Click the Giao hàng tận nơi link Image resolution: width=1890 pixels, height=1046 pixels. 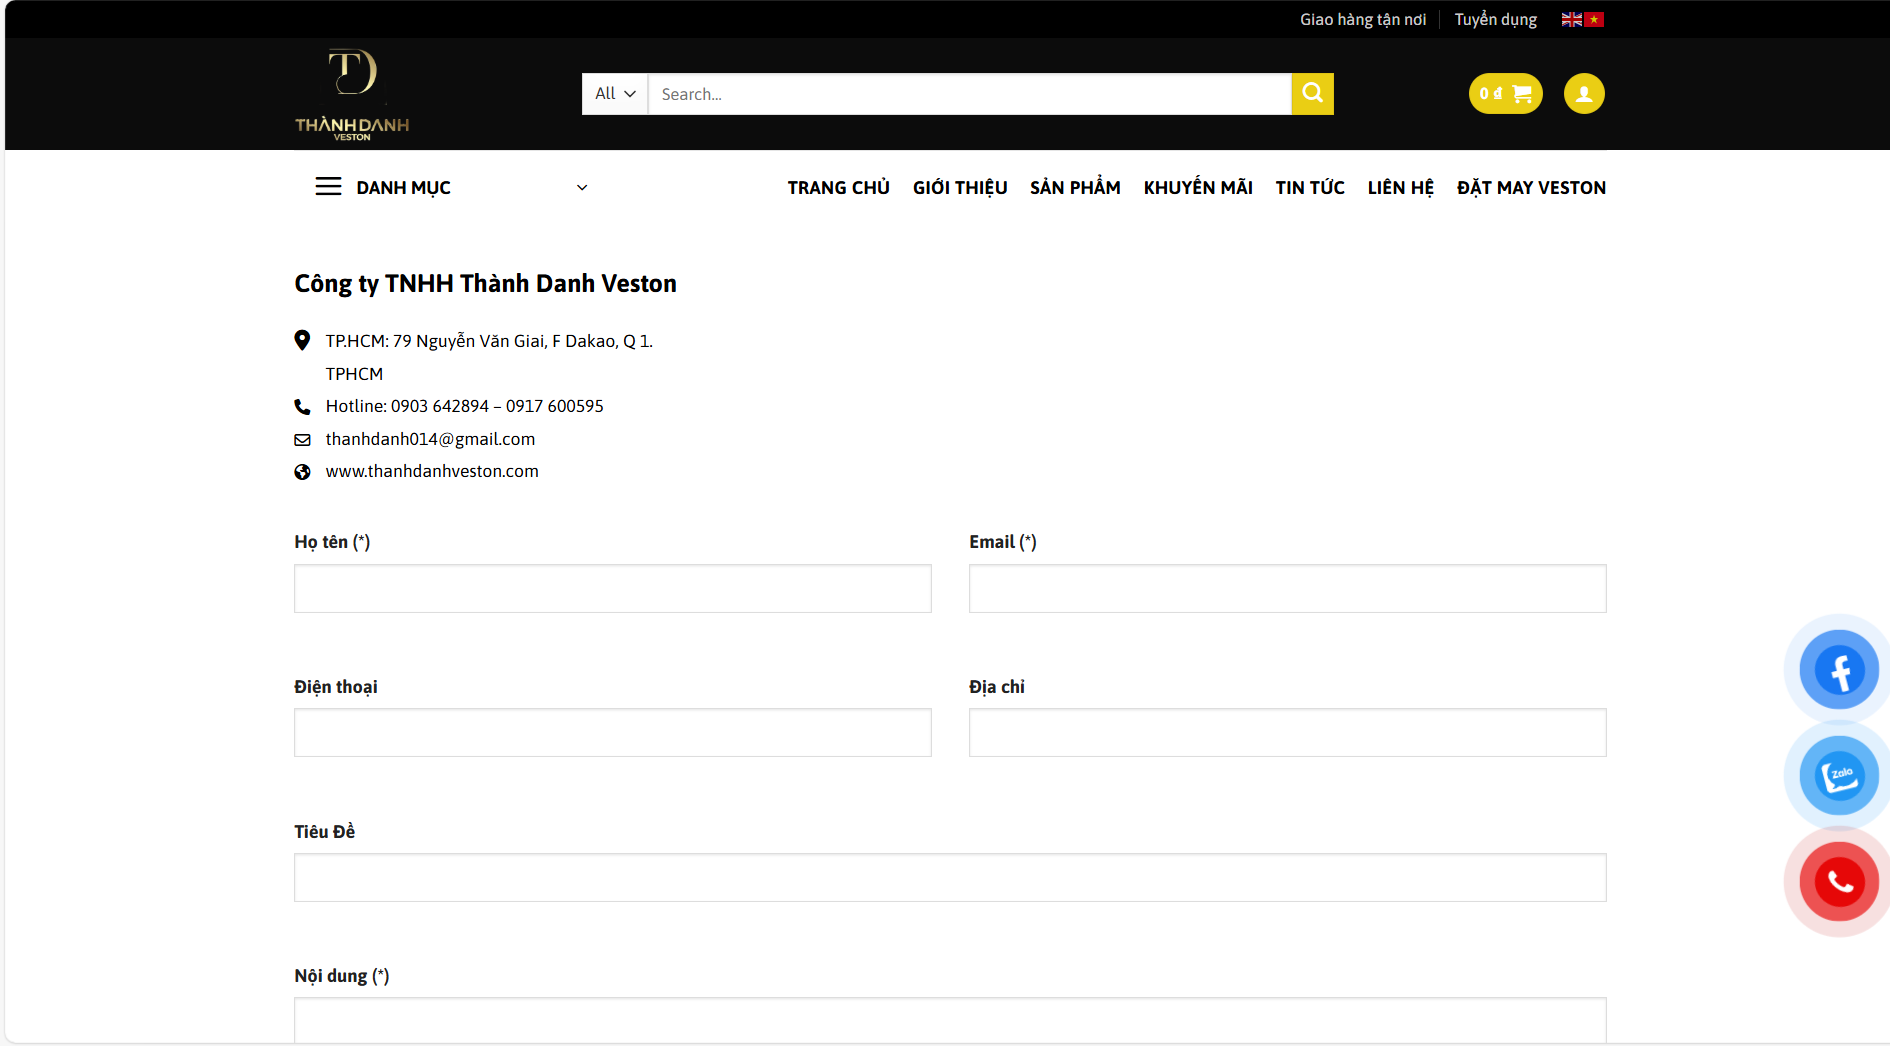[x=1362, y=20]
